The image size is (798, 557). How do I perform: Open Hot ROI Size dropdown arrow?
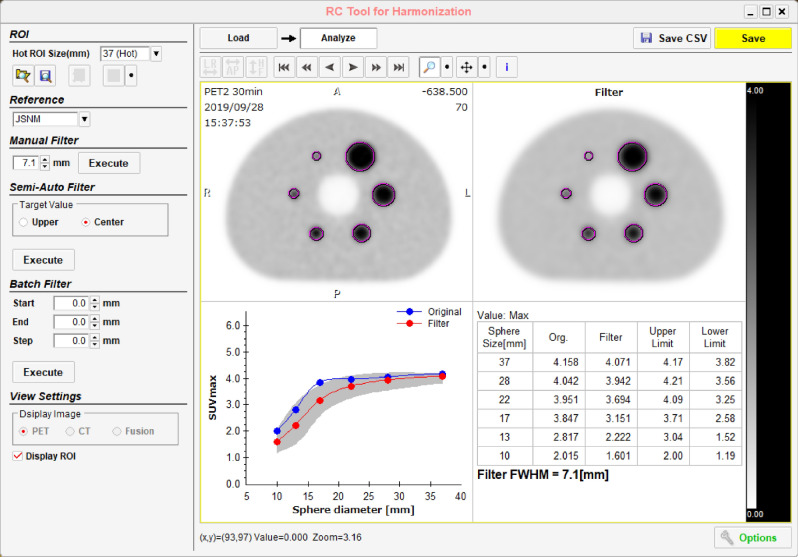tap(156, 53)
